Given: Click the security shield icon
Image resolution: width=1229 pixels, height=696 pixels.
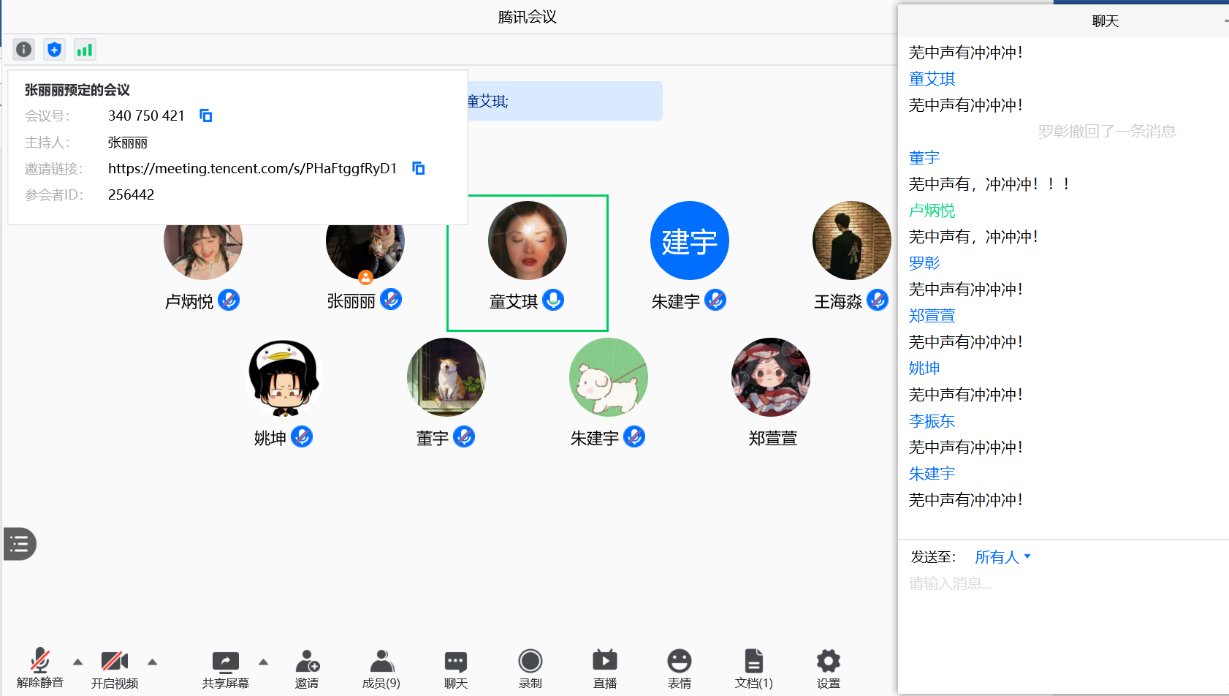Looking at the screenshot, I should click(54, 49).
